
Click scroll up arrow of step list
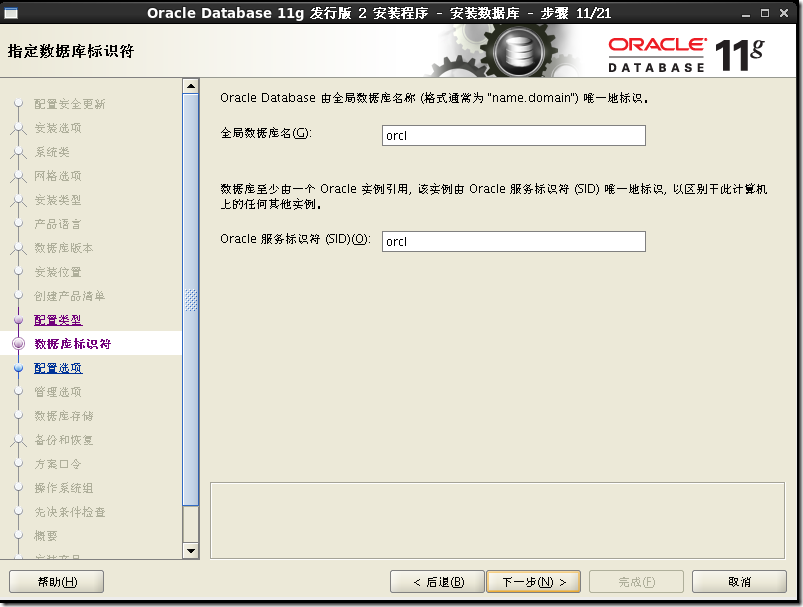(191, 86)
